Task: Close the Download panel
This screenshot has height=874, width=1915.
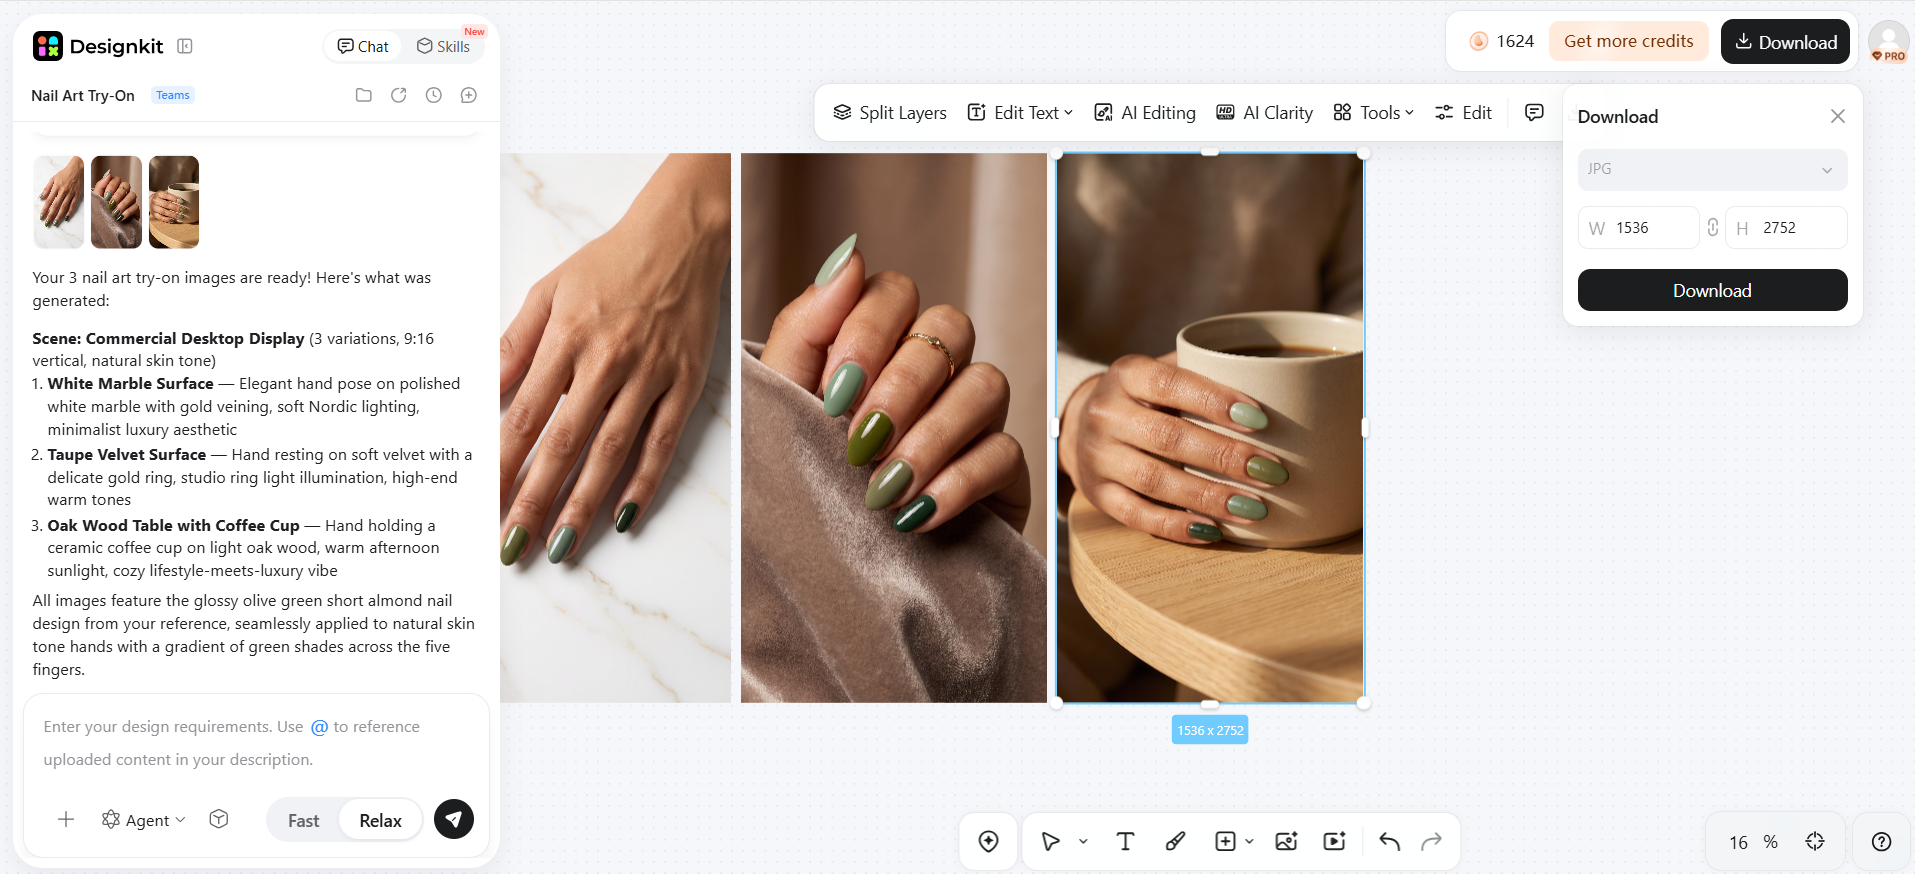Action: [1837, 116]
